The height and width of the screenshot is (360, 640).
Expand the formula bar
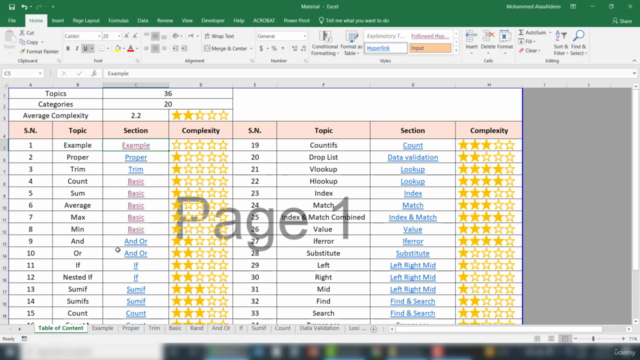[x=634, y=73]
